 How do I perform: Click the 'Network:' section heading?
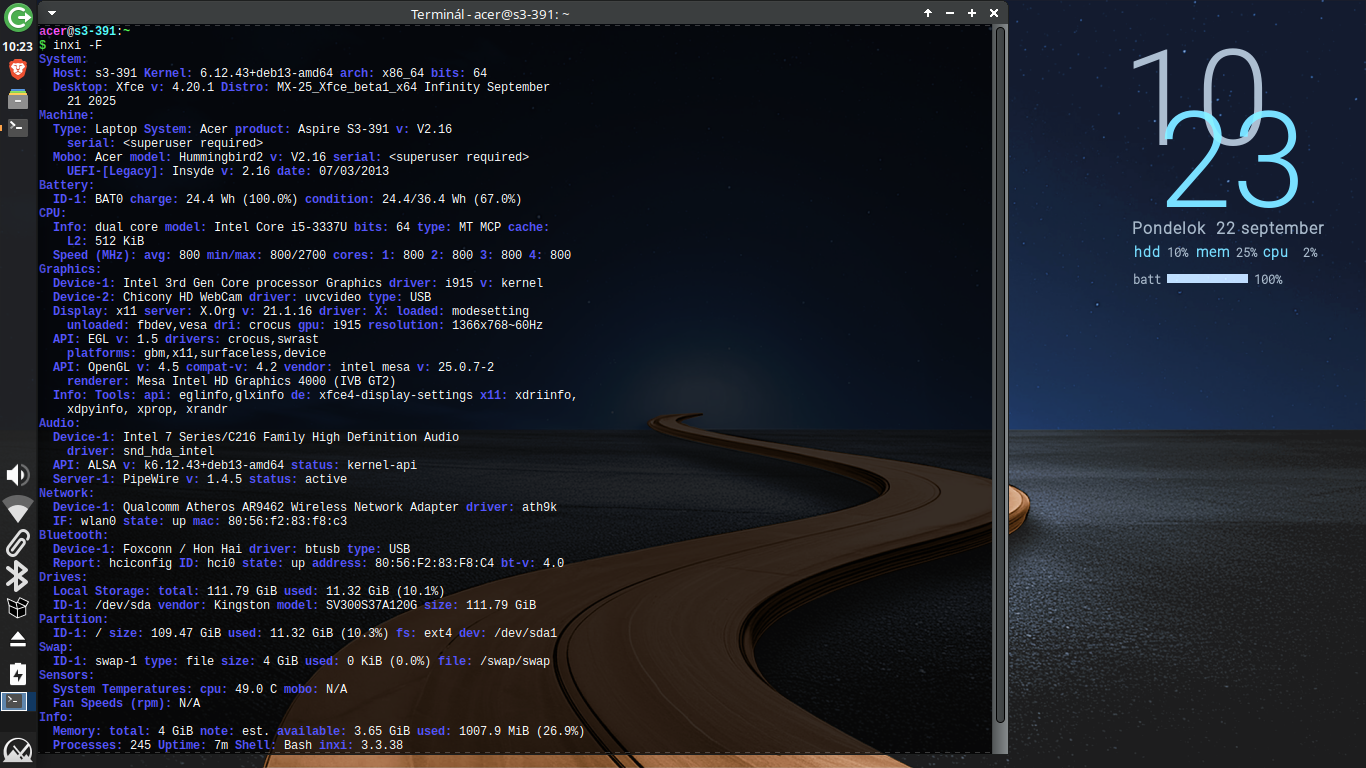(67, 493)
